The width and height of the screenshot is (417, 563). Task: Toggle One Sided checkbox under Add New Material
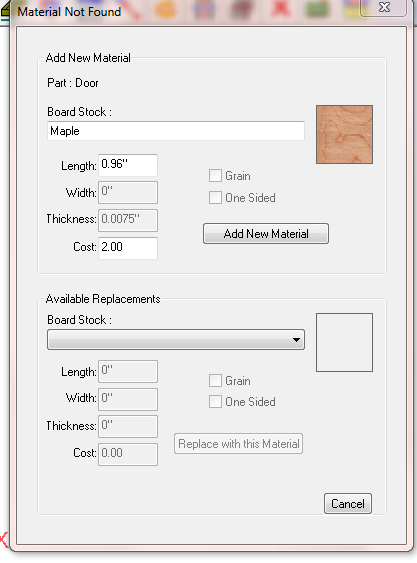215,197
